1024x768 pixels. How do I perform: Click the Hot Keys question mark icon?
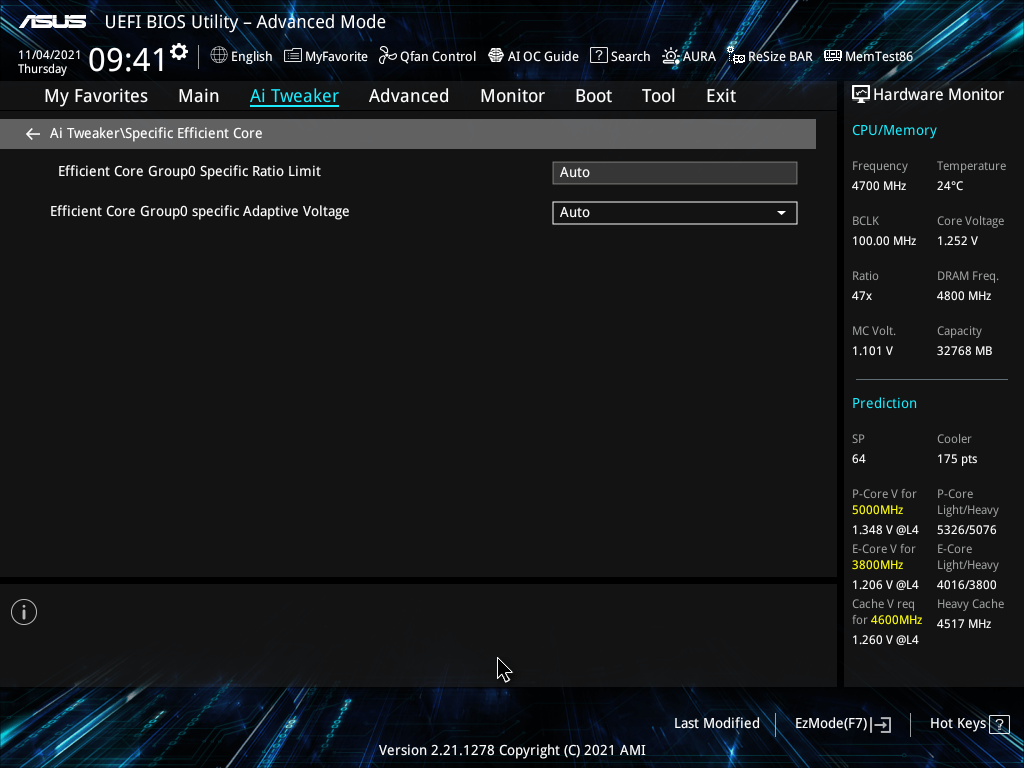[999, 724]
